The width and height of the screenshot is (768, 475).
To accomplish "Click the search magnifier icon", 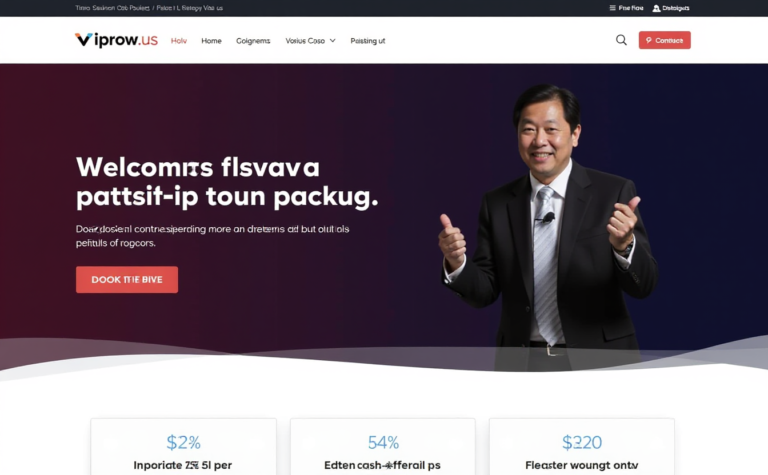I will [621, 40].
